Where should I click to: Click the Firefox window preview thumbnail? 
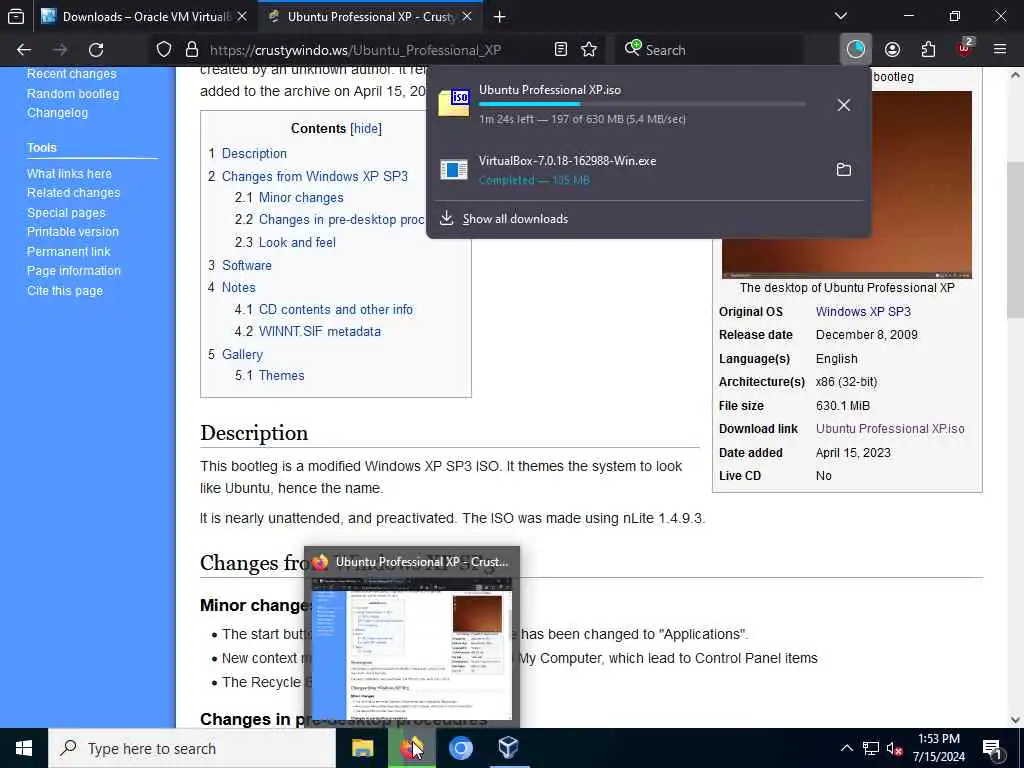tap(412, 647)
